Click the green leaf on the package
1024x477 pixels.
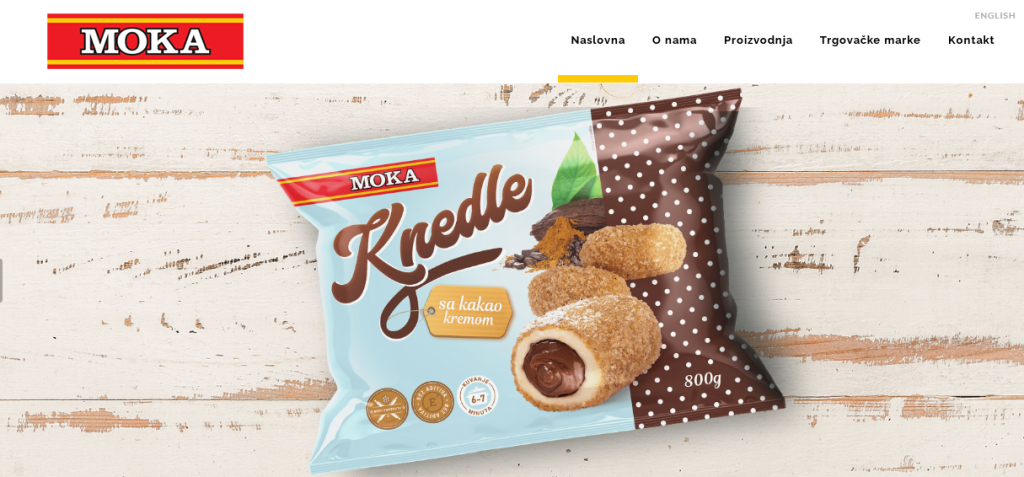pos(576,170)
